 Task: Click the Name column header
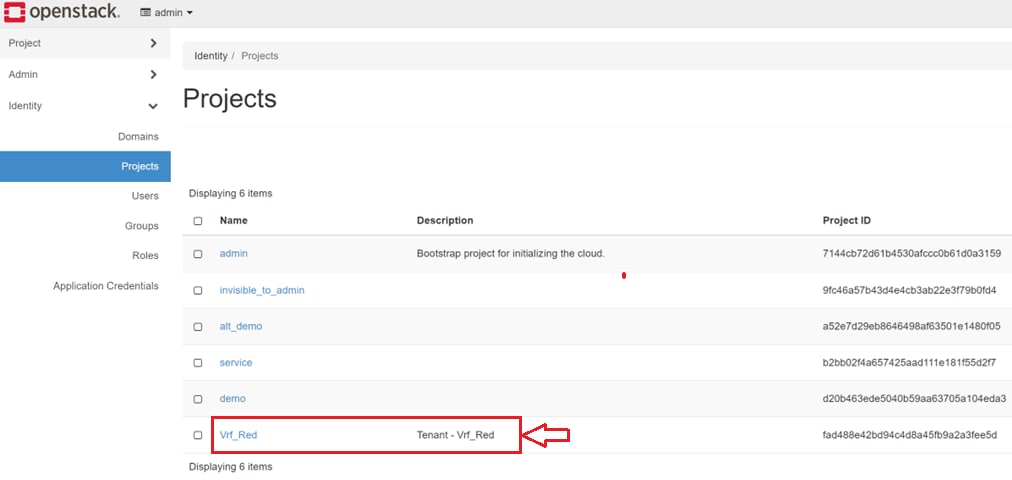(x=234, y=221)
